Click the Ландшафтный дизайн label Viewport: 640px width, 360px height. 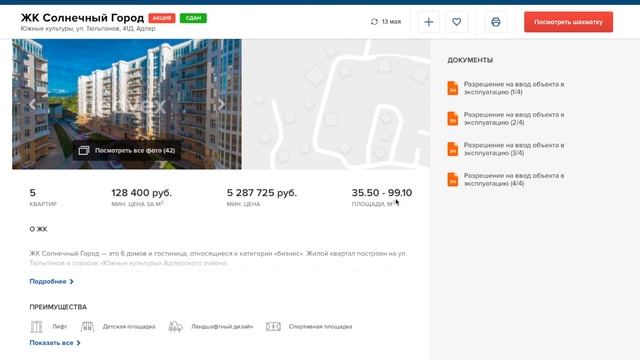pyautogui.click(x=222, y=327)
